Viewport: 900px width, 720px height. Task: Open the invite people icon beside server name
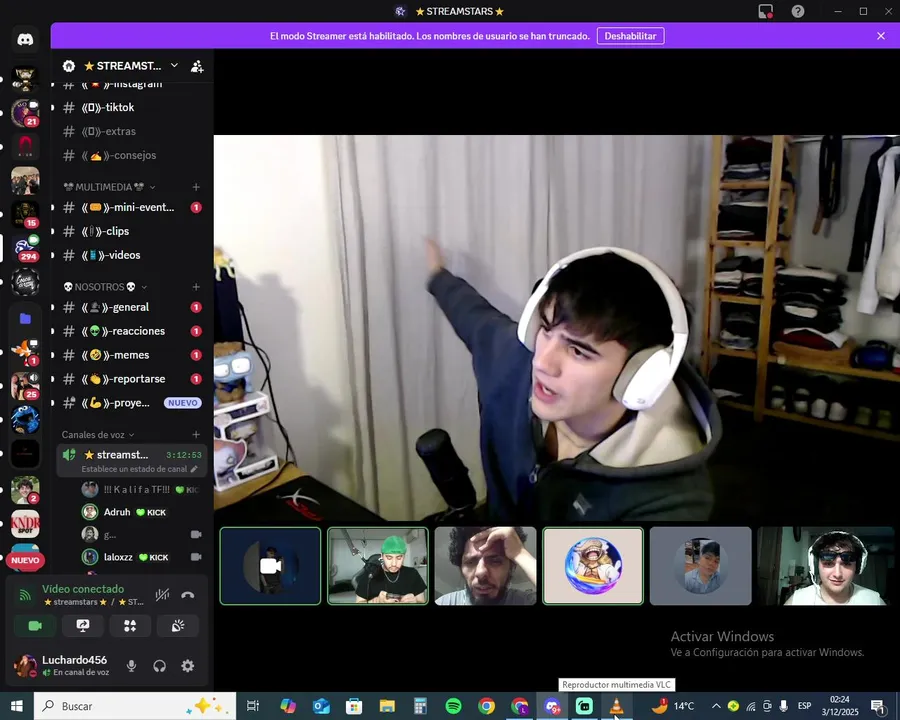(x=197, y=66)
